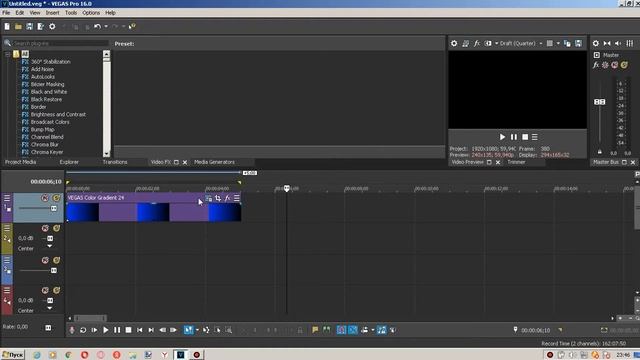Viewport: 640px width, 360px height.
Task: Toggle Loop Playback in transport bar
Action: pos(83,330)
